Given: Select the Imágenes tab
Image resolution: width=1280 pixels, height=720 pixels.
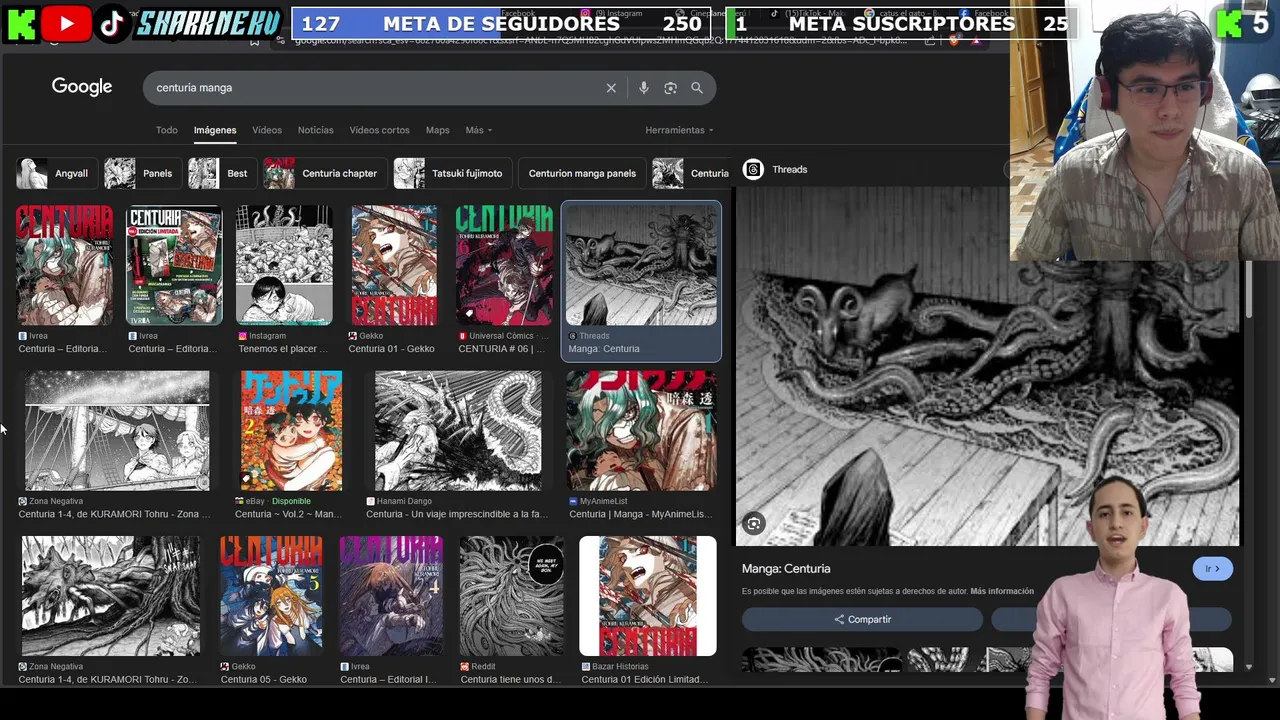Looking at the screenshot, I should (x=215, y=130).
